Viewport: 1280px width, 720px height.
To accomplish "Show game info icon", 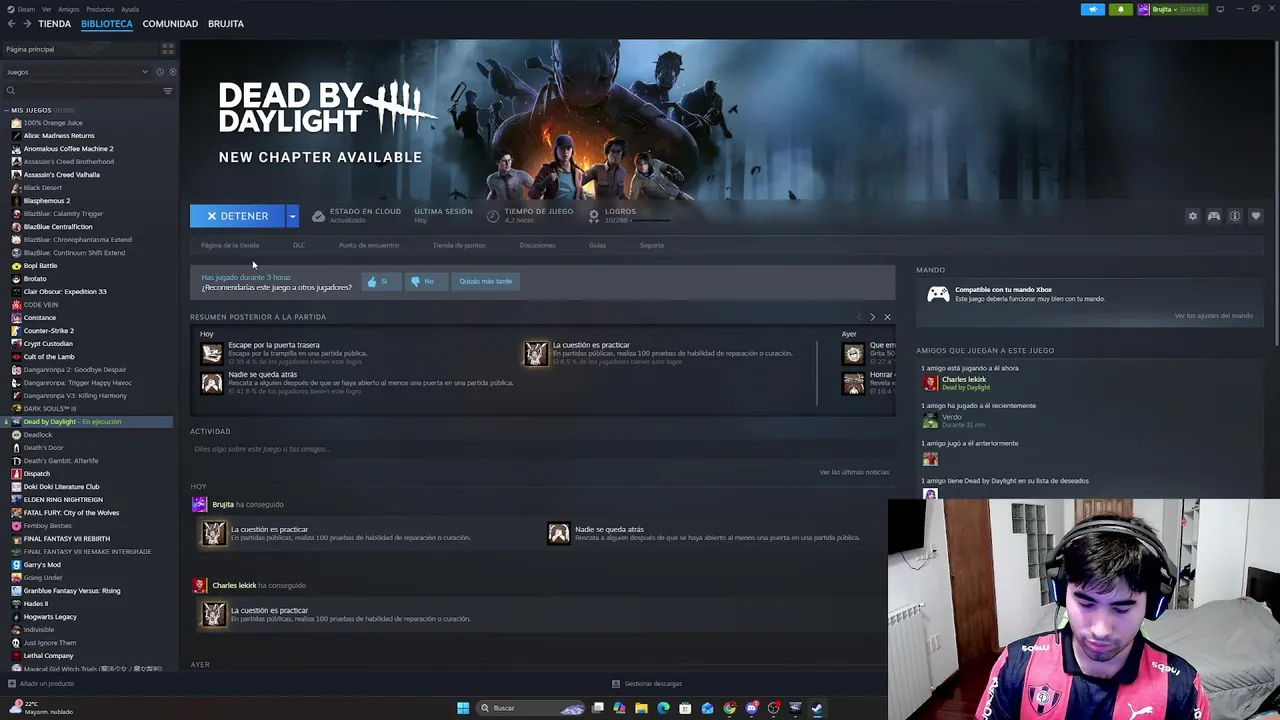I will point(1235,216).
